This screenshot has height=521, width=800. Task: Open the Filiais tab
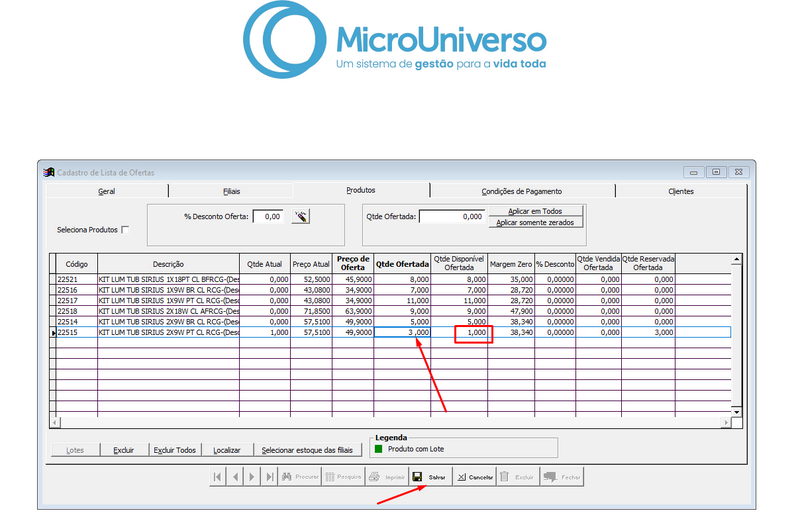tap(231, 191)
